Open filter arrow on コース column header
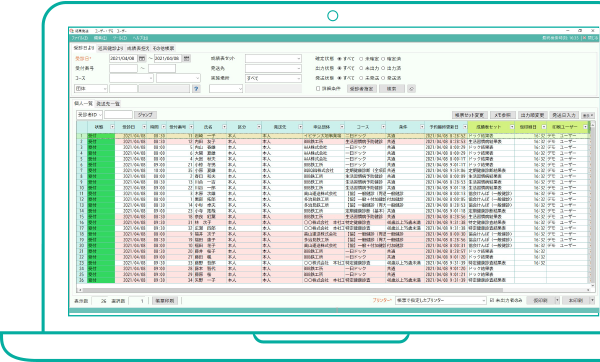This screenshot has height=362, width=600. tap(383, 127)
